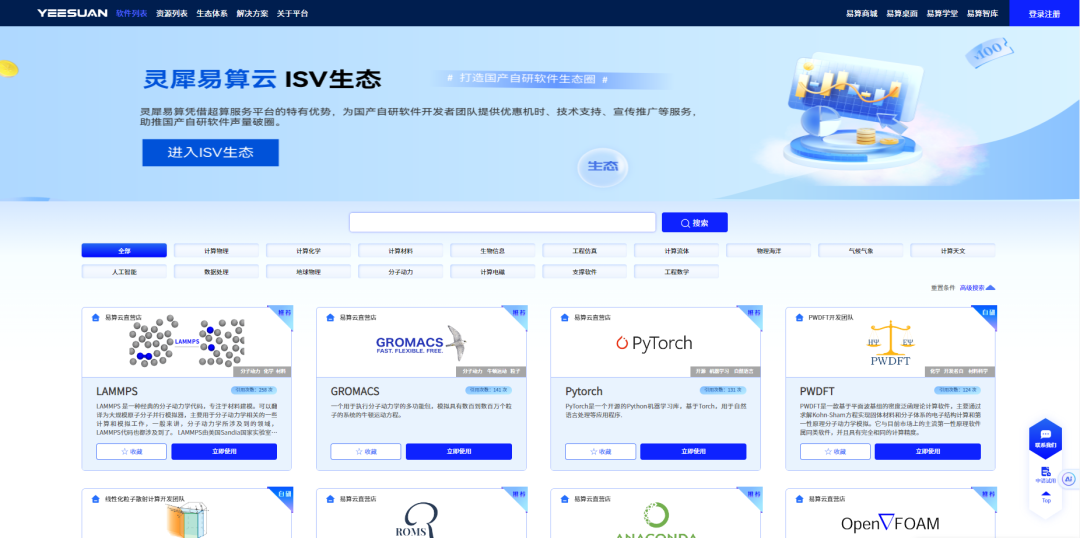The image size is (1080, 538).
Task: Select the 气候气象 category filter
Action: click(x=861, y=251)
